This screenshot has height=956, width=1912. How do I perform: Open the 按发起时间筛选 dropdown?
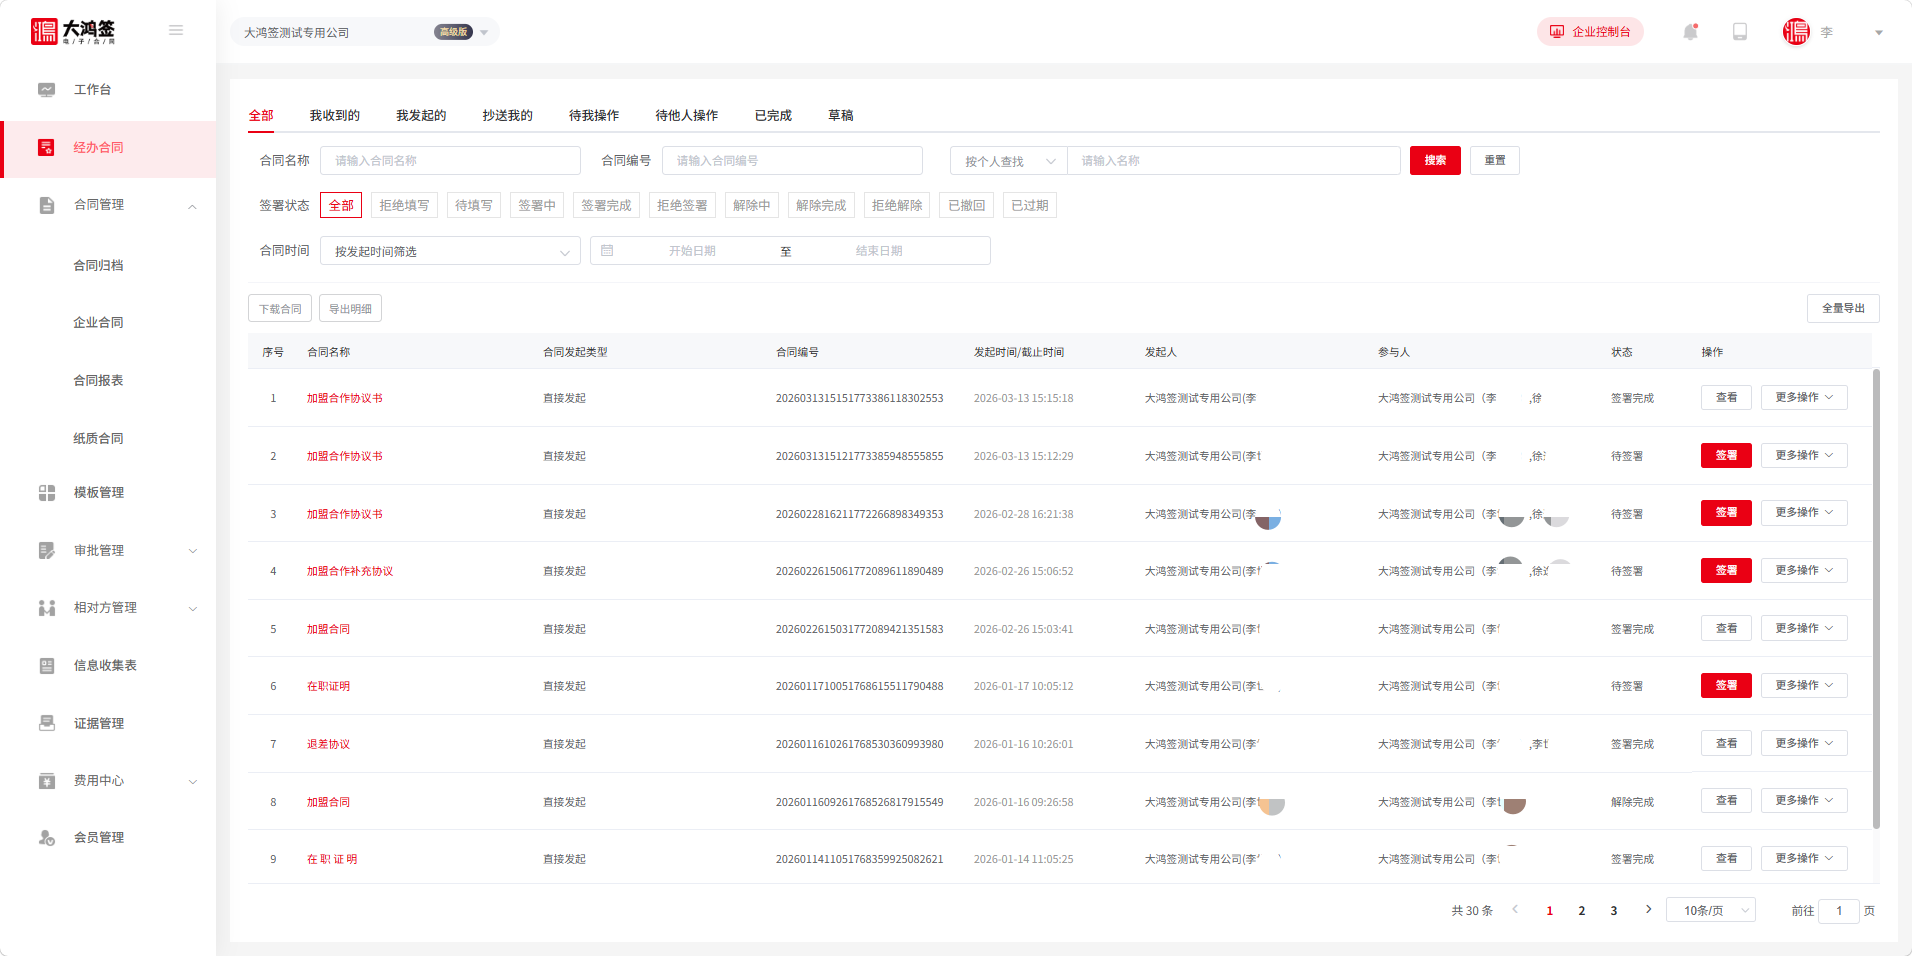(x=450, y=252)
